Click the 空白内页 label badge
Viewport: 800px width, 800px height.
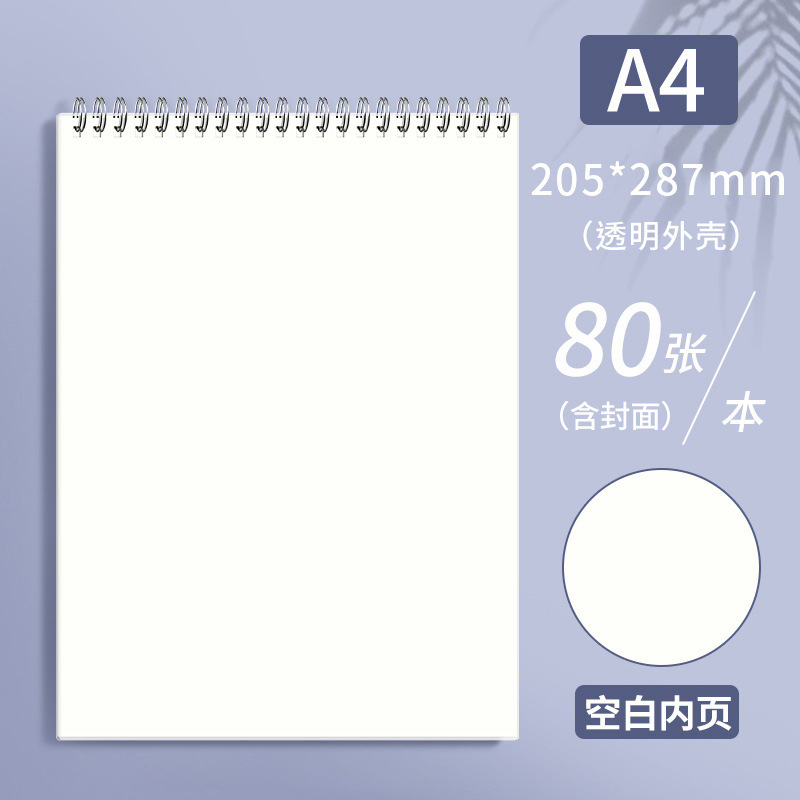pos(657,712)
